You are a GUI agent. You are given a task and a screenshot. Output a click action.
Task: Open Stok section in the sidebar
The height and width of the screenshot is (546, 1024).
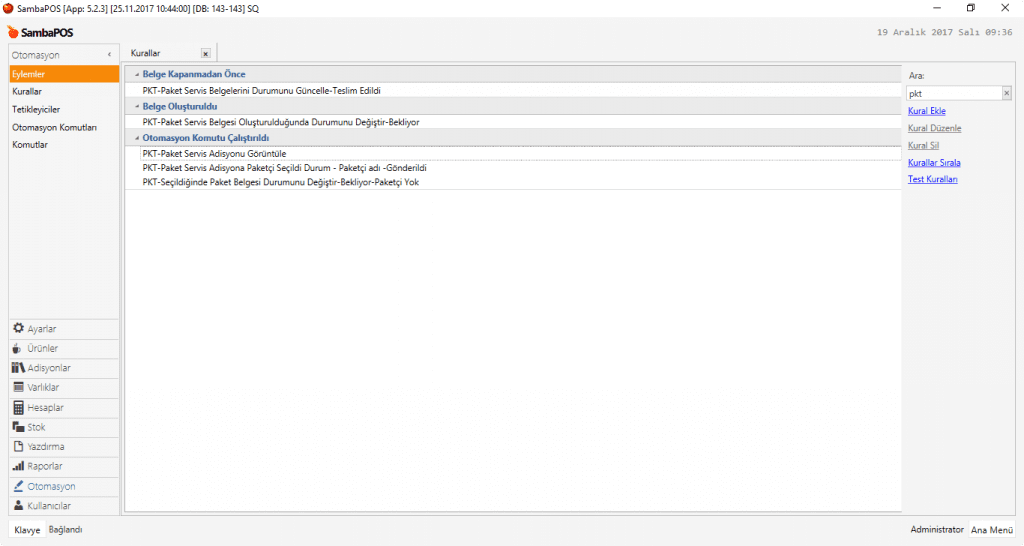(x=36, y=427)
